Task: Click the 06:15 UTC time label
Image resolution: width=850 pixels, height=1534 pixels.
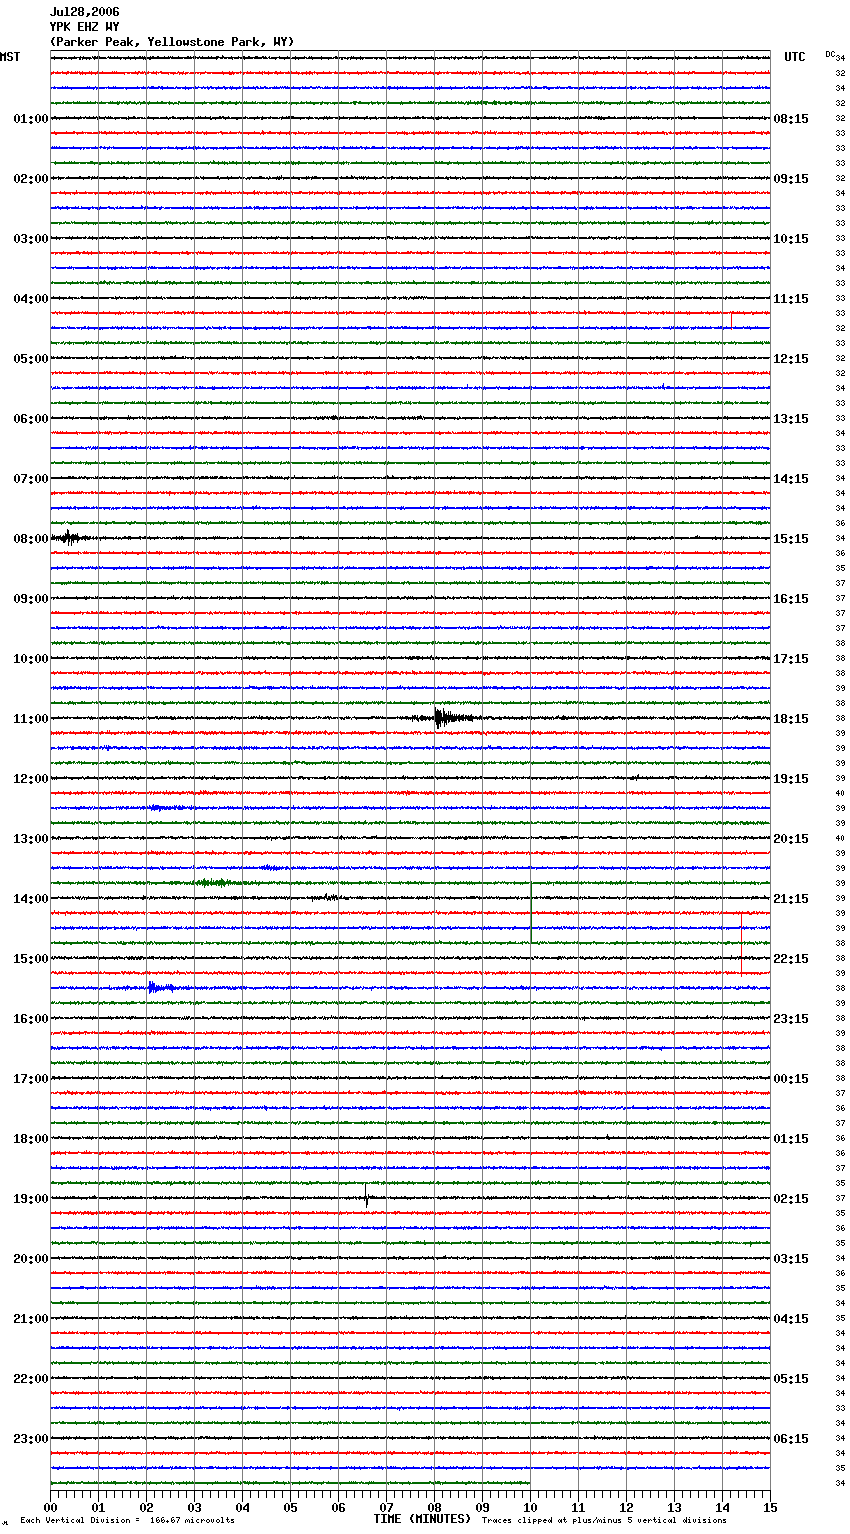Action: coord(791,1439)
